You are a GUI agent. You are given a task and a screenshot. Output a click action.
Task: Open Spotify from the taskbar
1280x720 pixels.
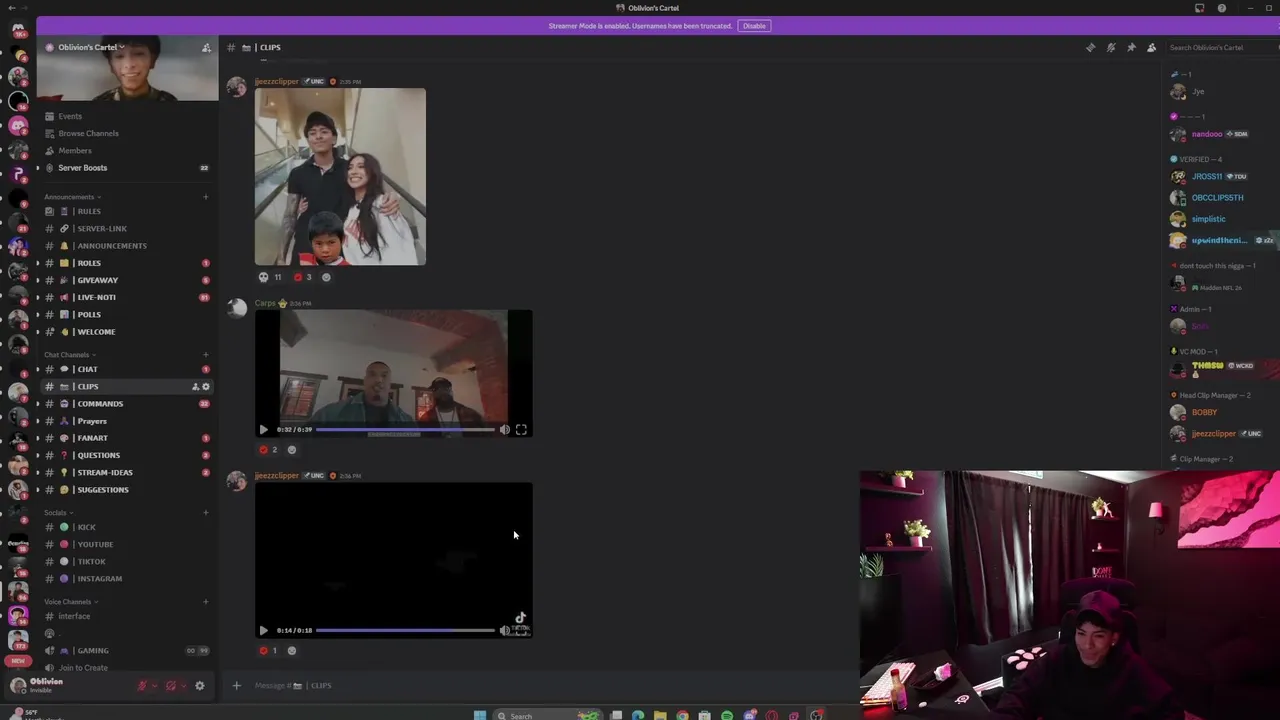(727, 715)
